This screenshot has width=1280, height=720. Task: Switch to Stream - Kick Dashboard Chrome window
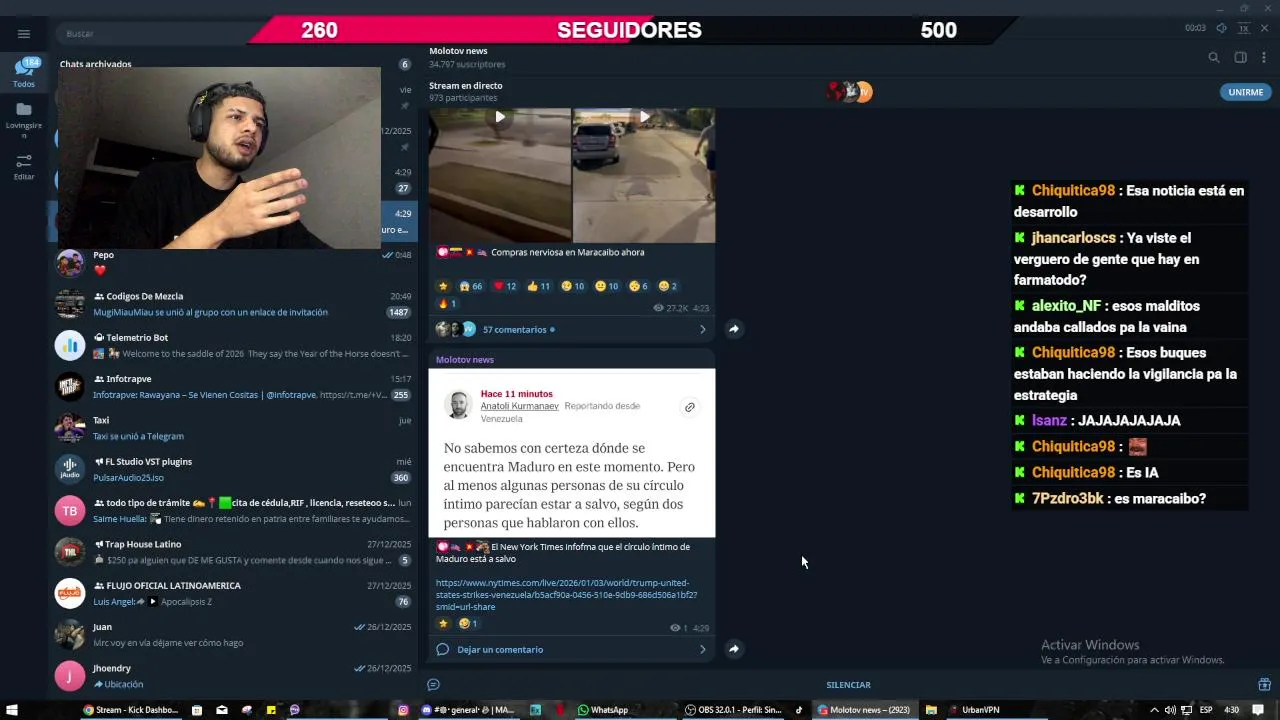point(131,710)
